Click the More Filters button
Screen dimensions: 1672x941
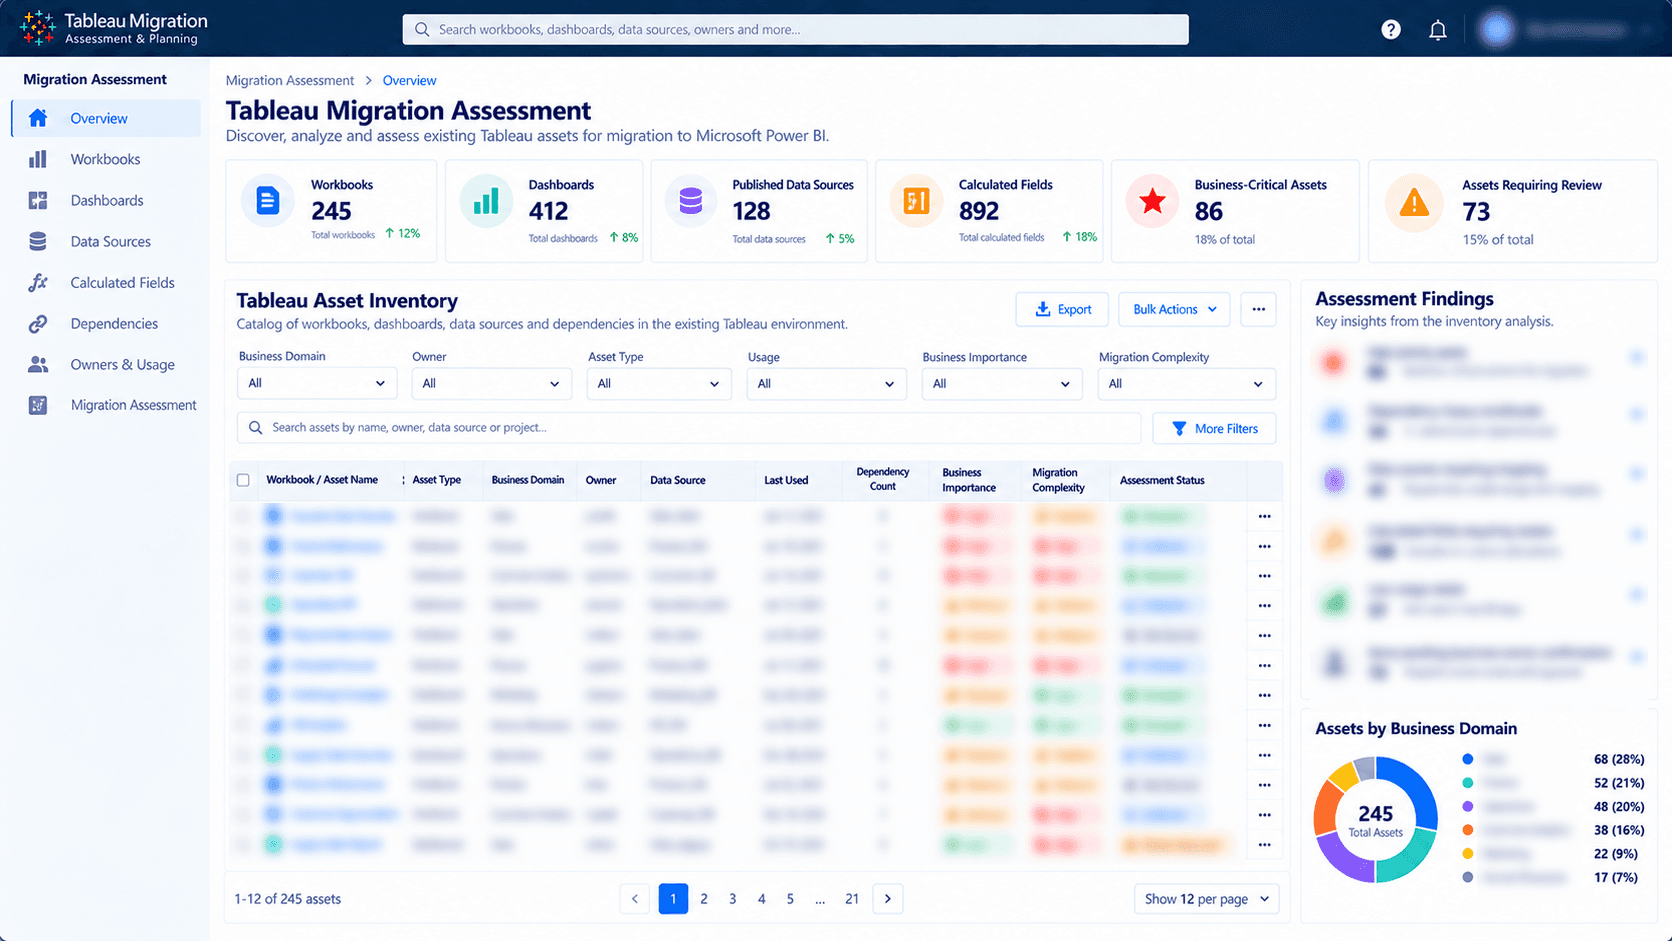click(1214, 429)
